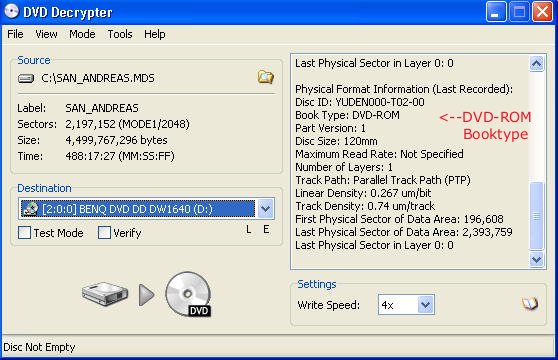Click the Part Version: 1 line

point(330,128)
